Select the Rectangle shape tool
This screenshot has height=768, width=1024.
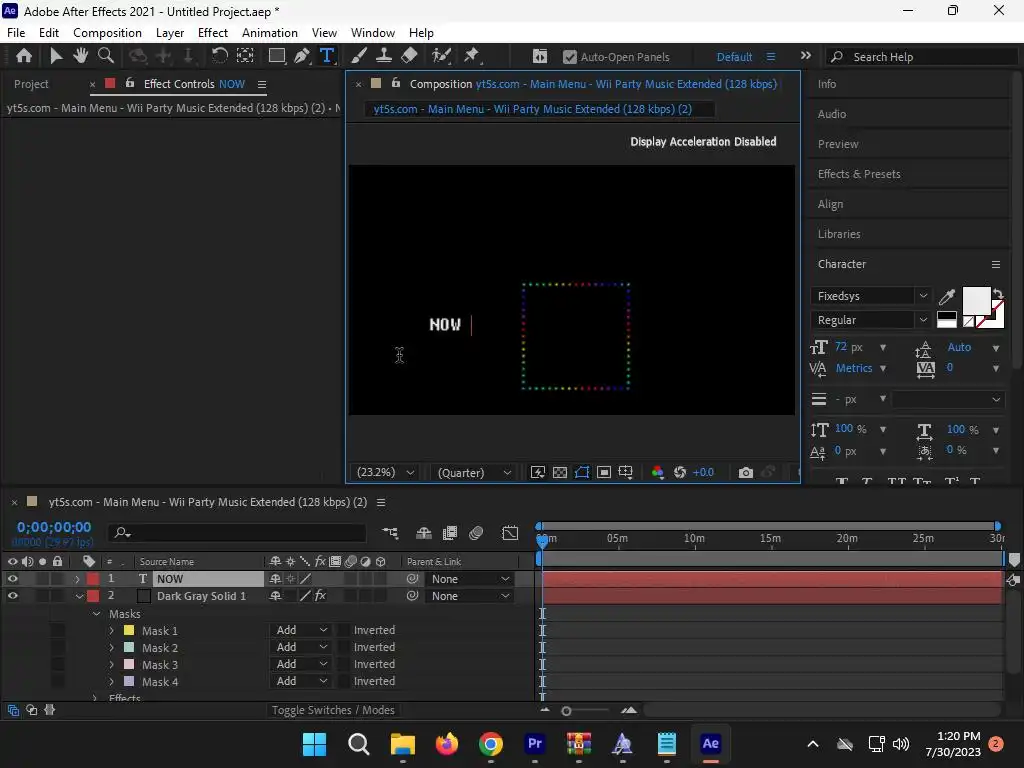277,56
